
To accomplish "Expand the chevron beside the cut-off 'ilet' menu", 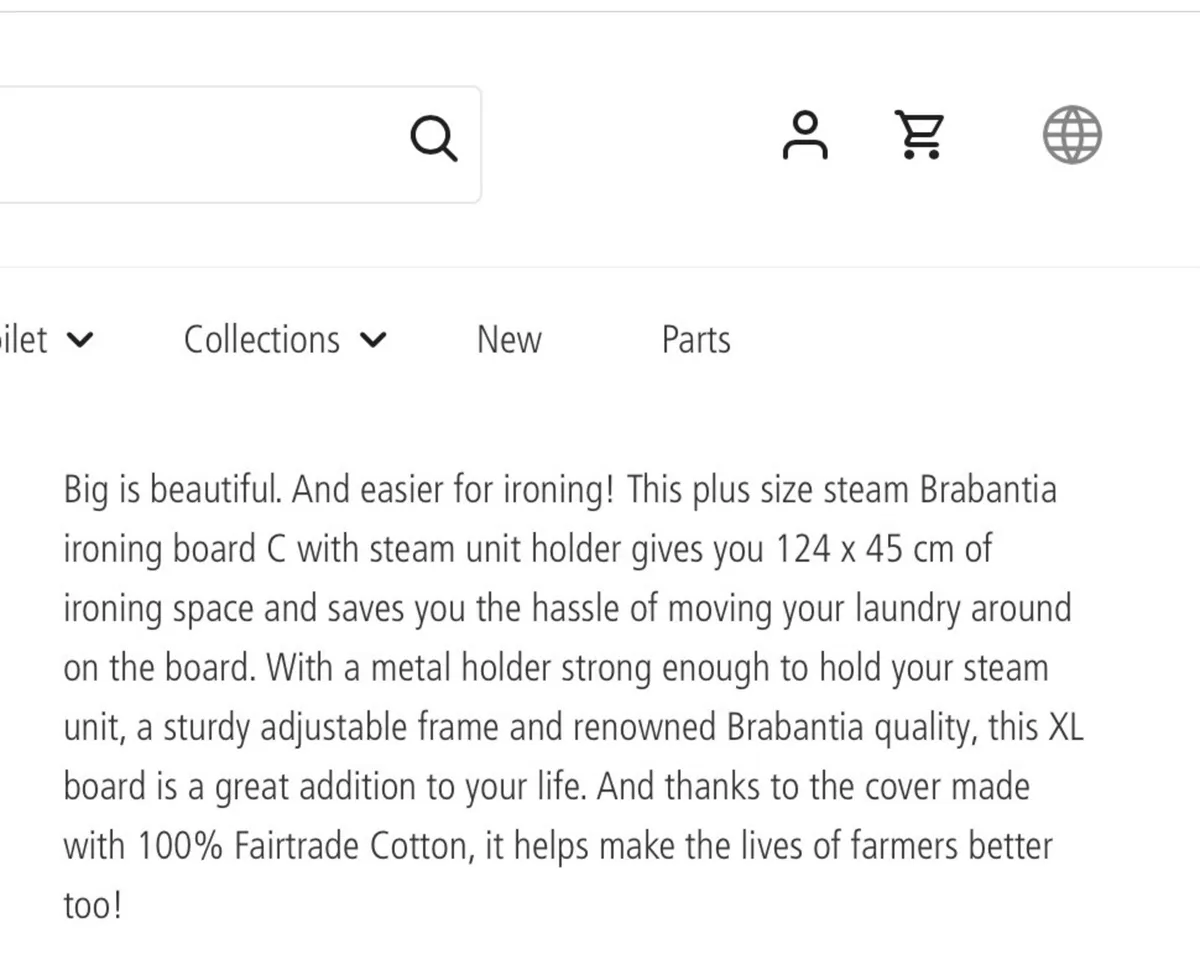I will click(79, 341).
